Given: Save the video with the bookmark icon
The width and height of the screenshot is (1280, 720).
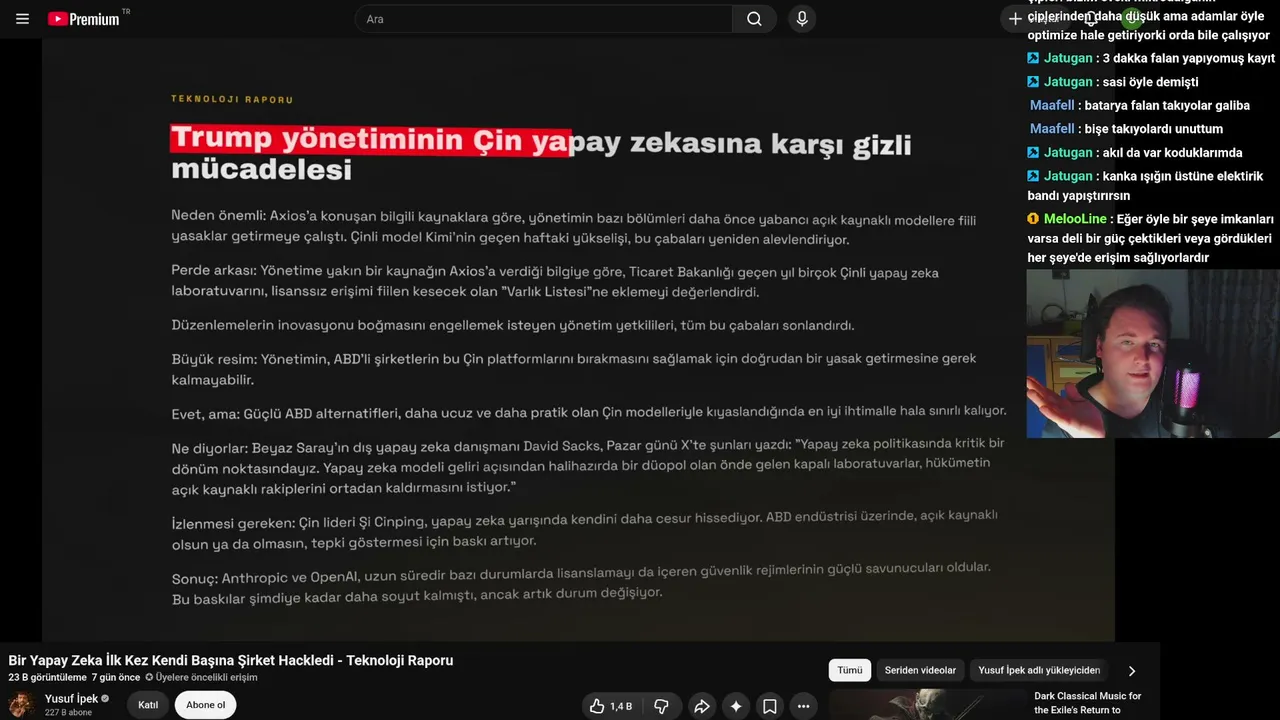Looking at the screenshot, I should pos(770,706).
